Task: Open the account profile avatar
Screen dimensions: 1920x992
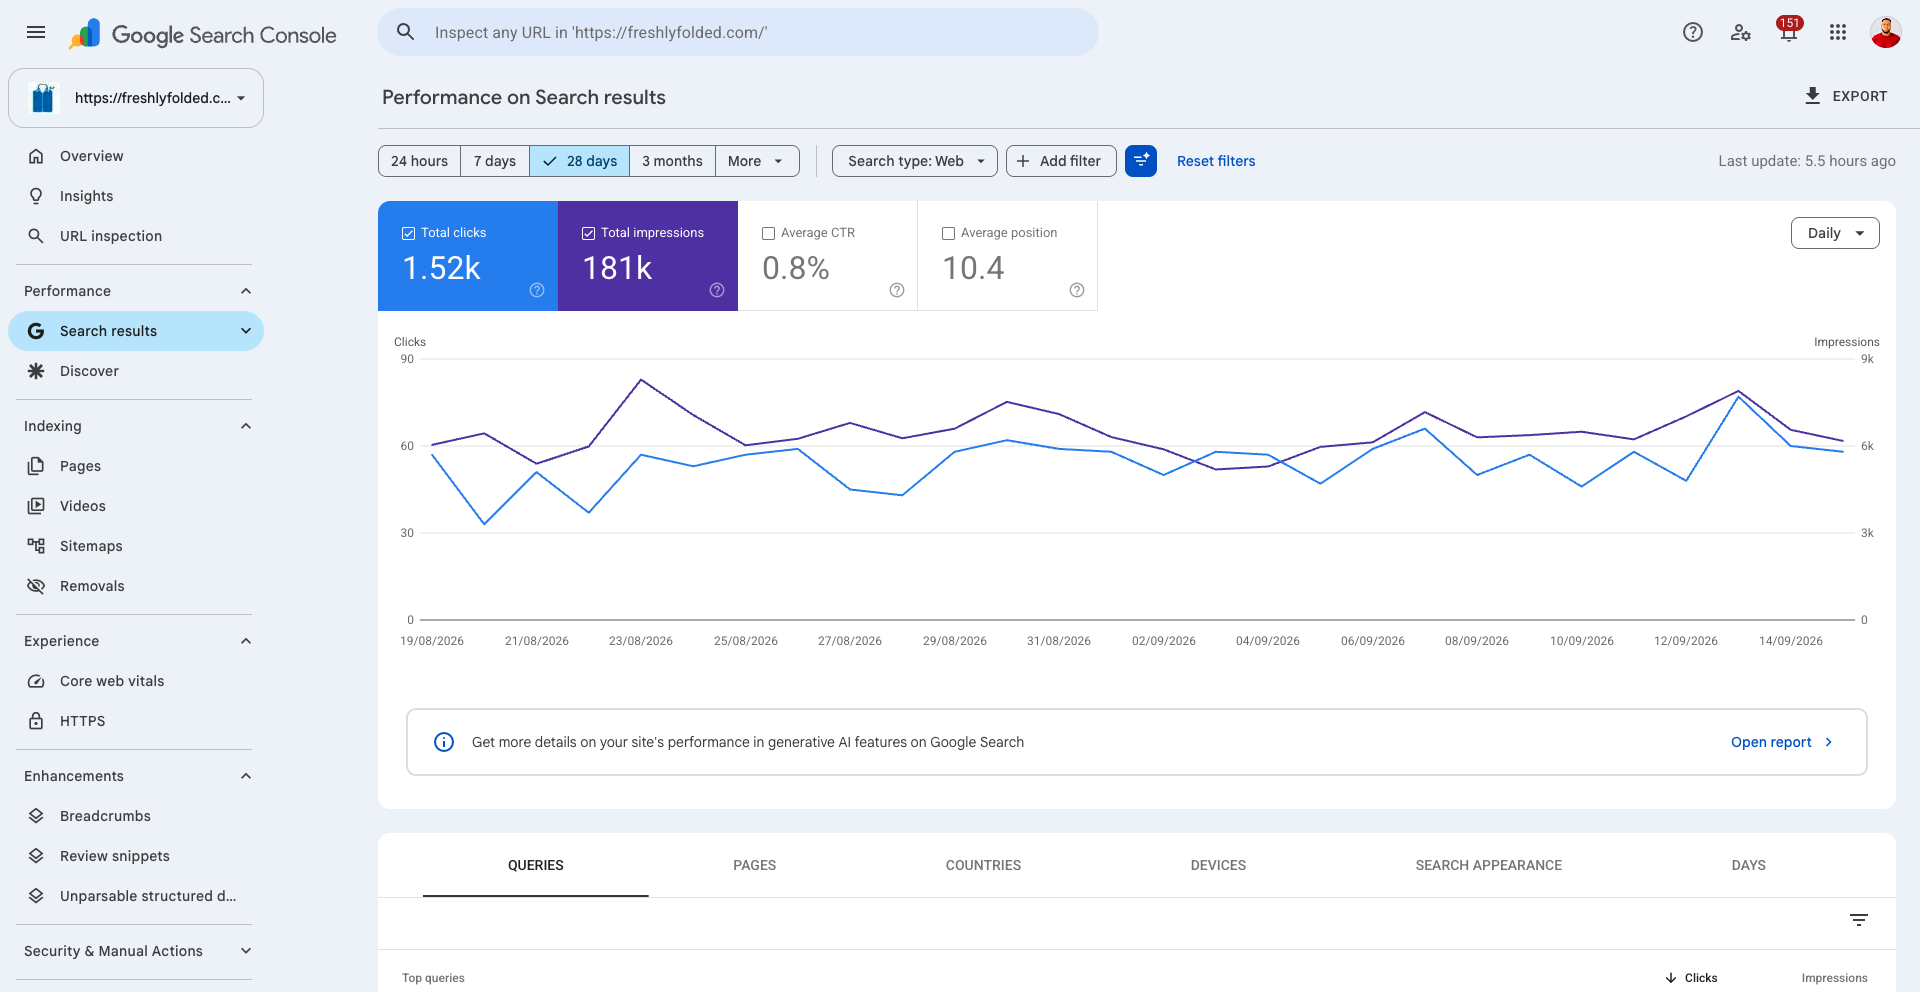Action: point(1886,32)
